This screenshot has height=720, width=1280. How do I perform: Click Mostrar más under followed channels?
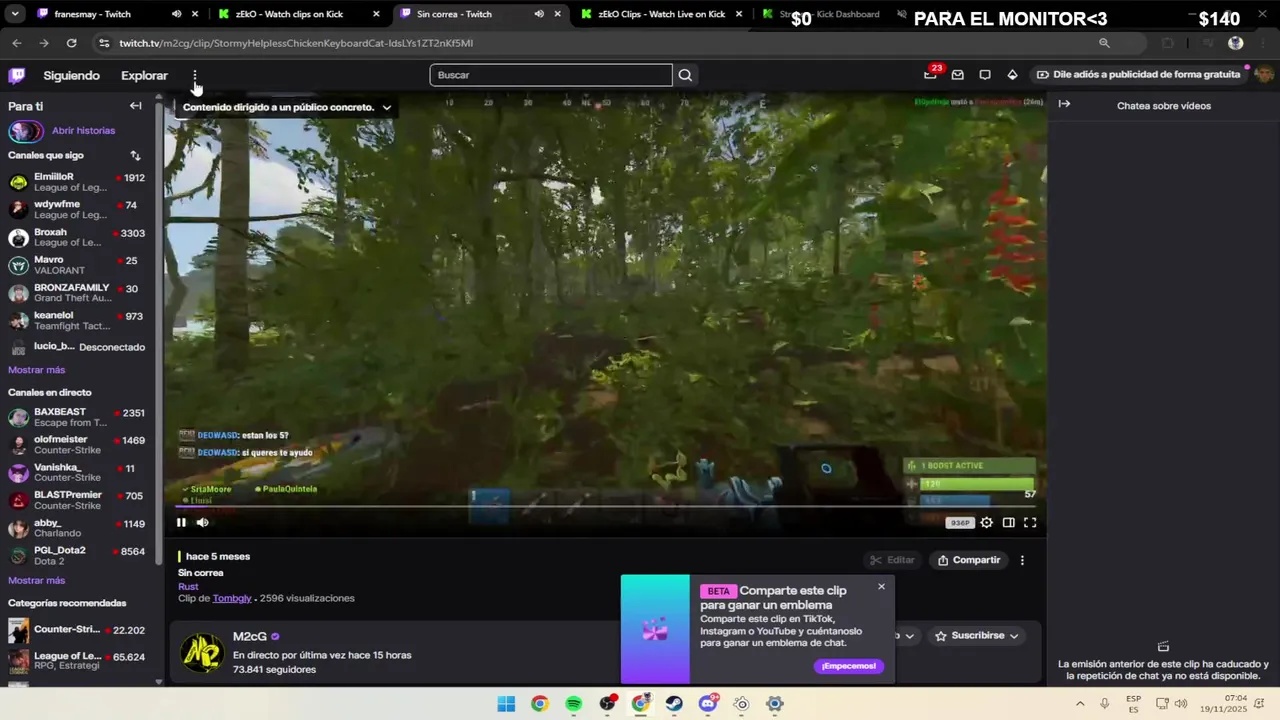point(36,370)
